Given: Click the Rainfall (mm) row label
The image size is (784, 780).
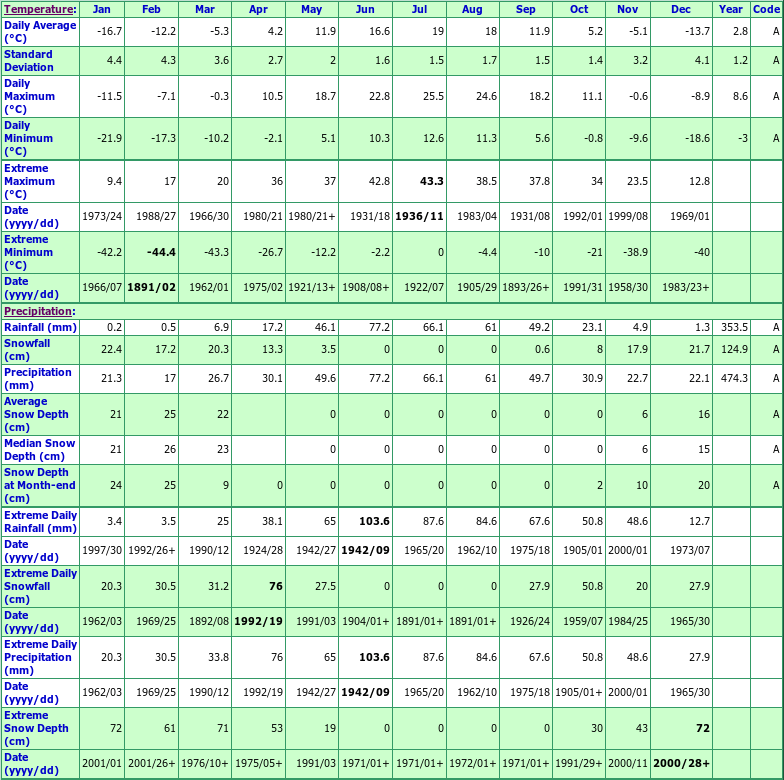Looking at the screenshot, I should pyautogui.click(x=40, y=327).
